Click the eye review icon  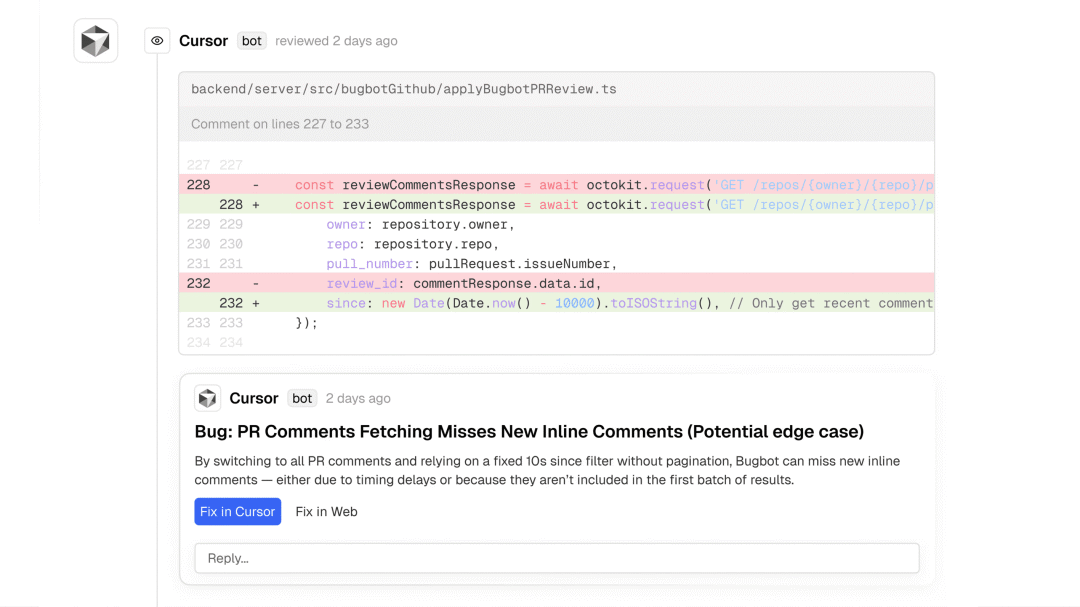click(157, 41)
